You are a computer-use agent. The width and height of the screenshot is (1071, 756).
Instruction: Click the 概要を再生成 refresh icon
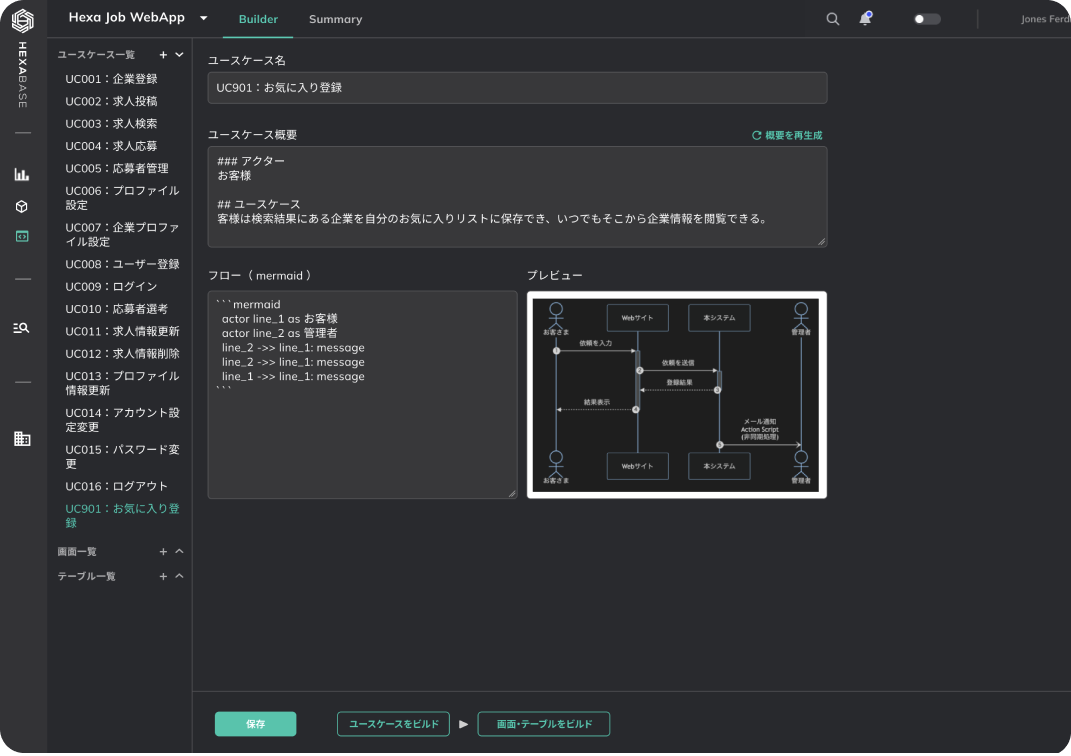tap(757, 135)
